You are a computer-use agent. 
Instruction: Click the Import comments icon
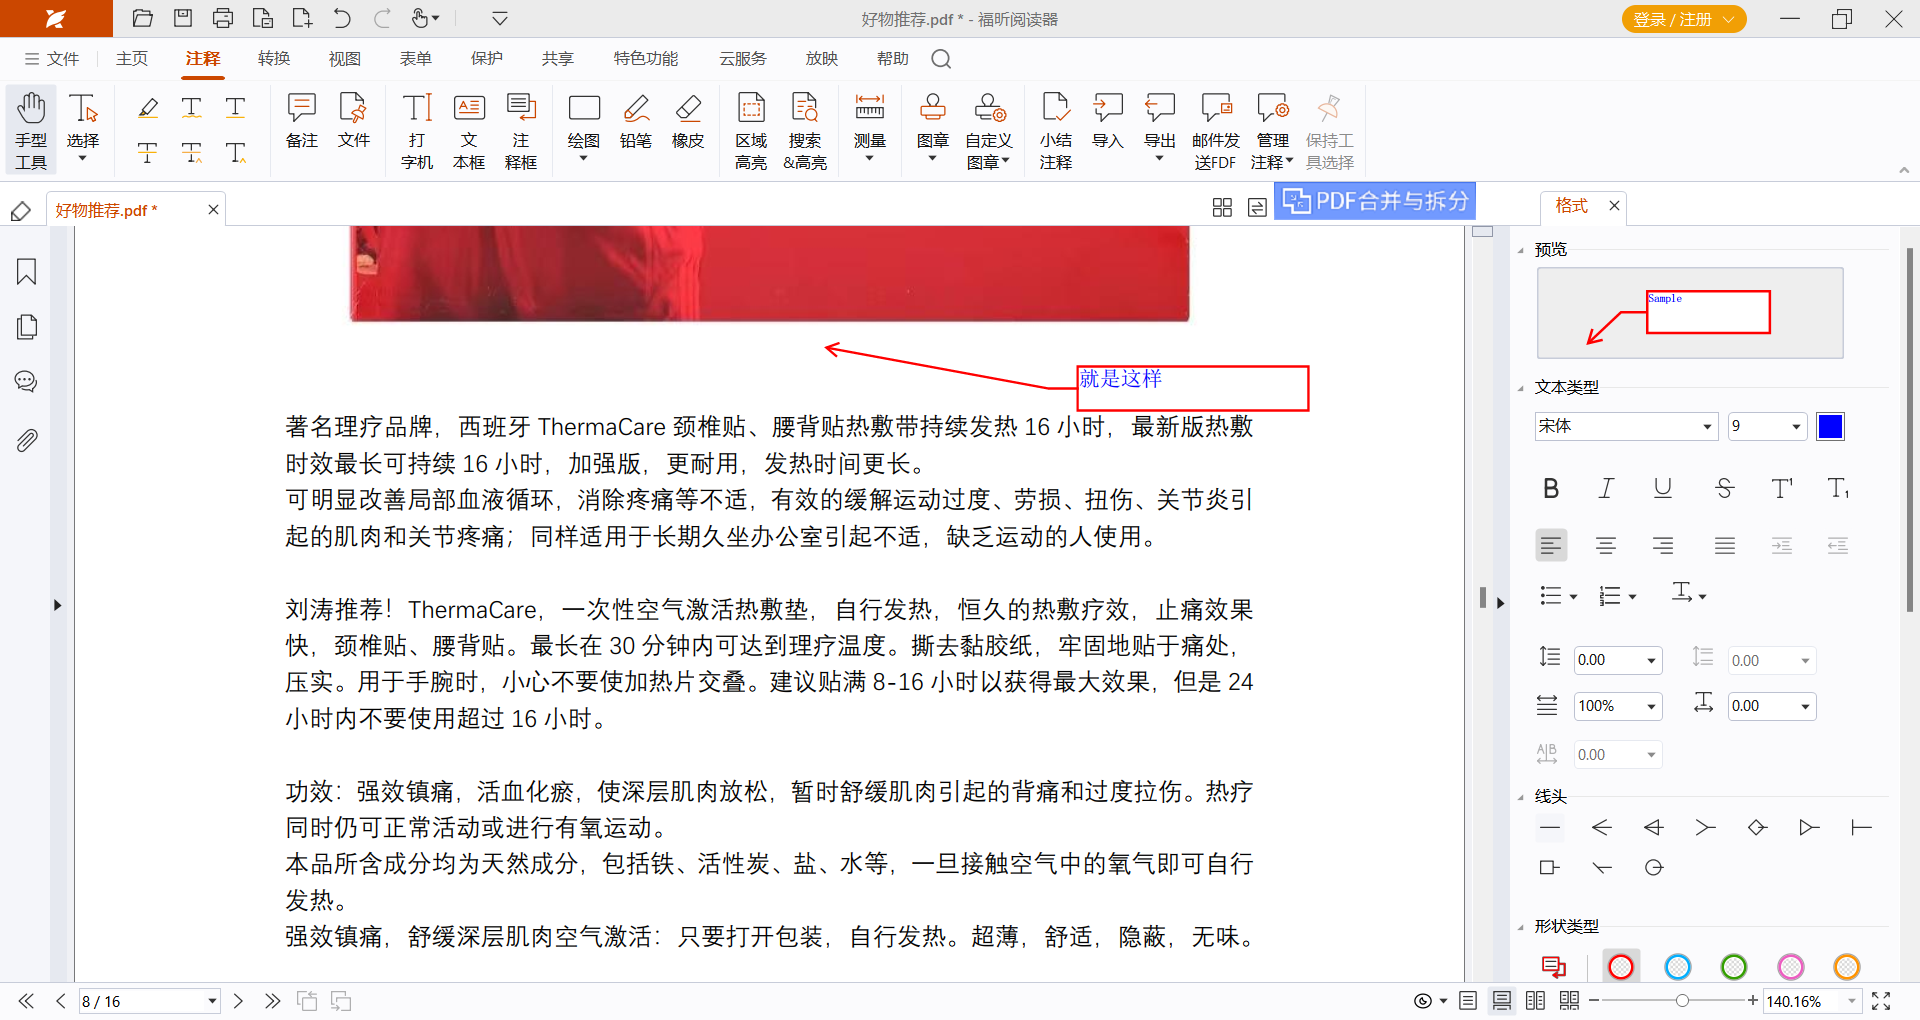1108,121
